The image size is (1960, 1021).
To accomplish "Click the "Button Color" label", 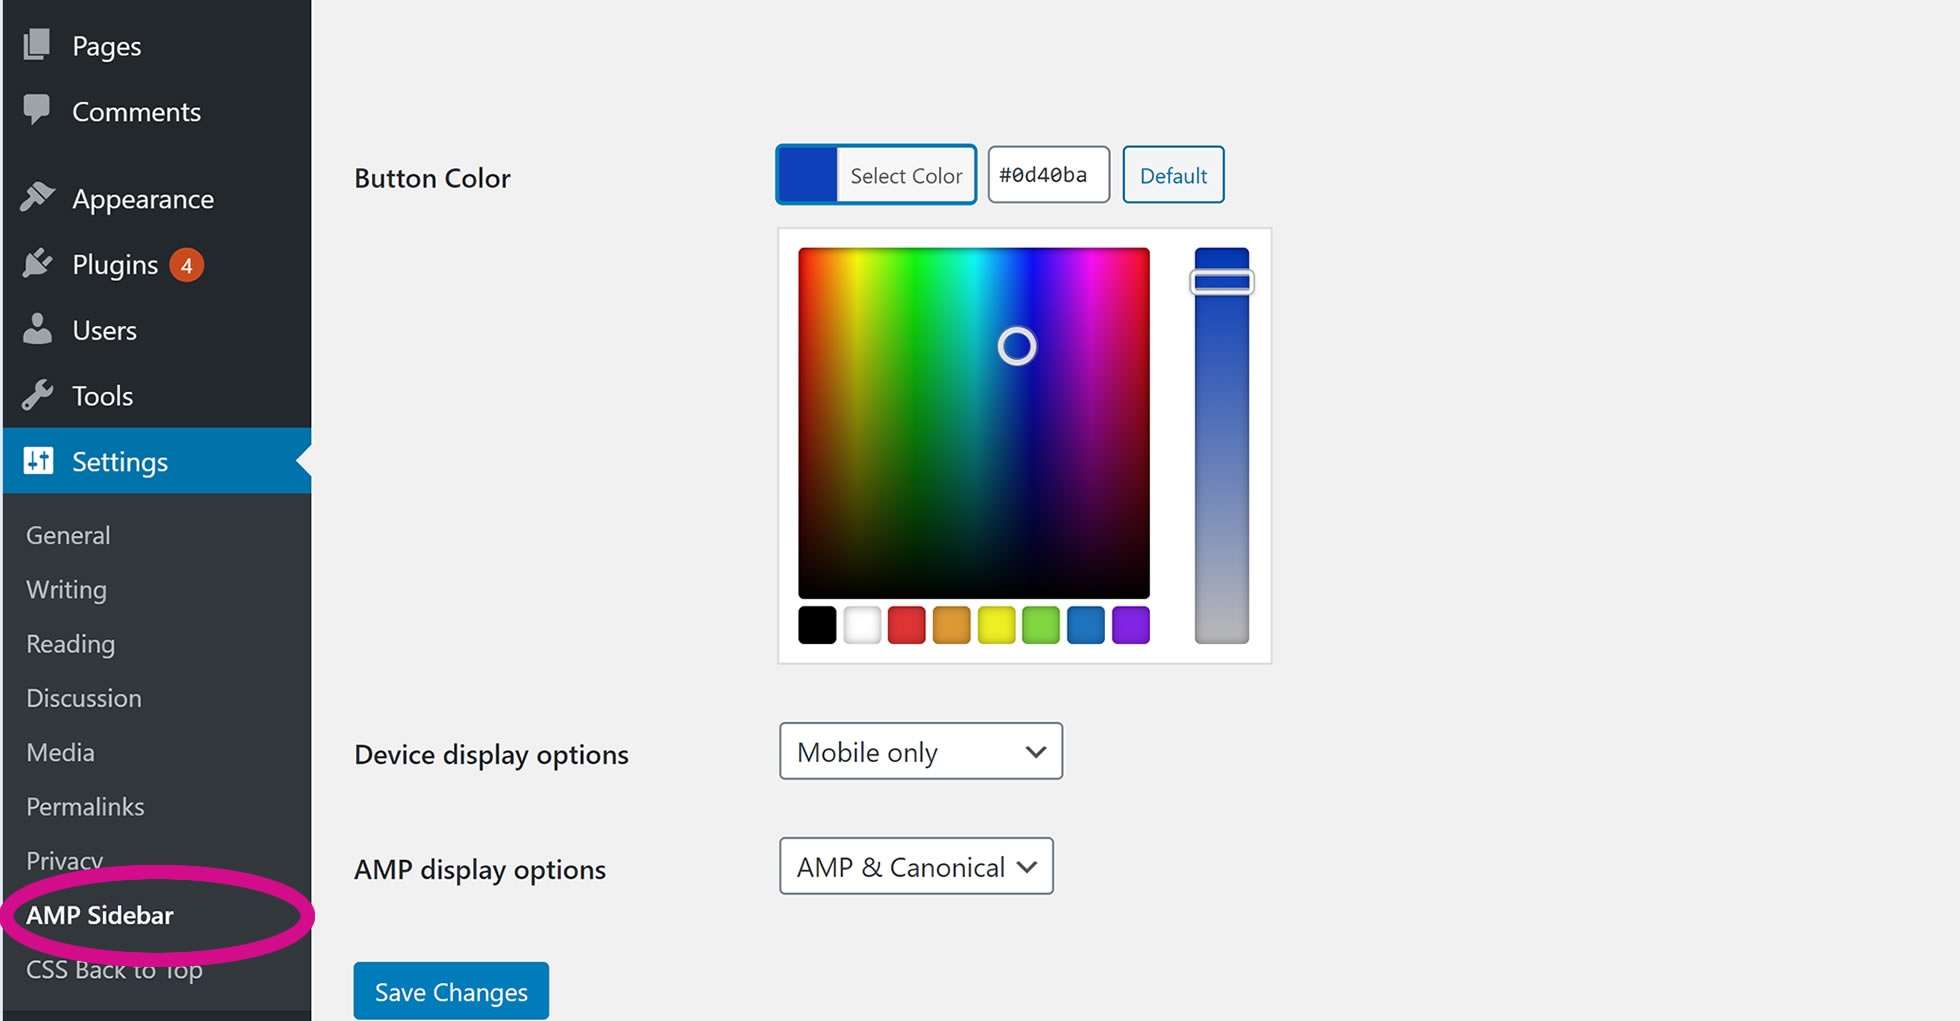I will coord(432,178).
